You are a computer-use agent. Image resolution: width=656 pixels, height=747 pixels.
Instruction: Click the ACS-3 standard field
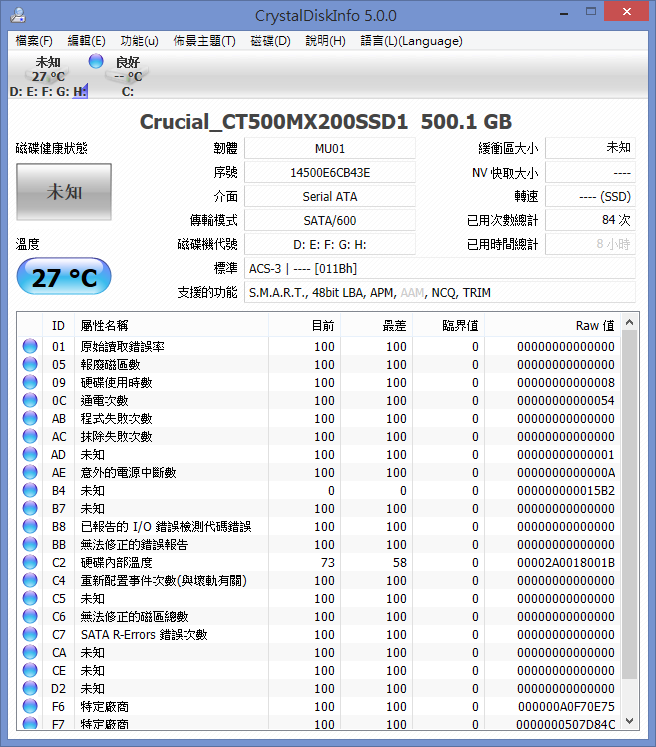[440, 269]
